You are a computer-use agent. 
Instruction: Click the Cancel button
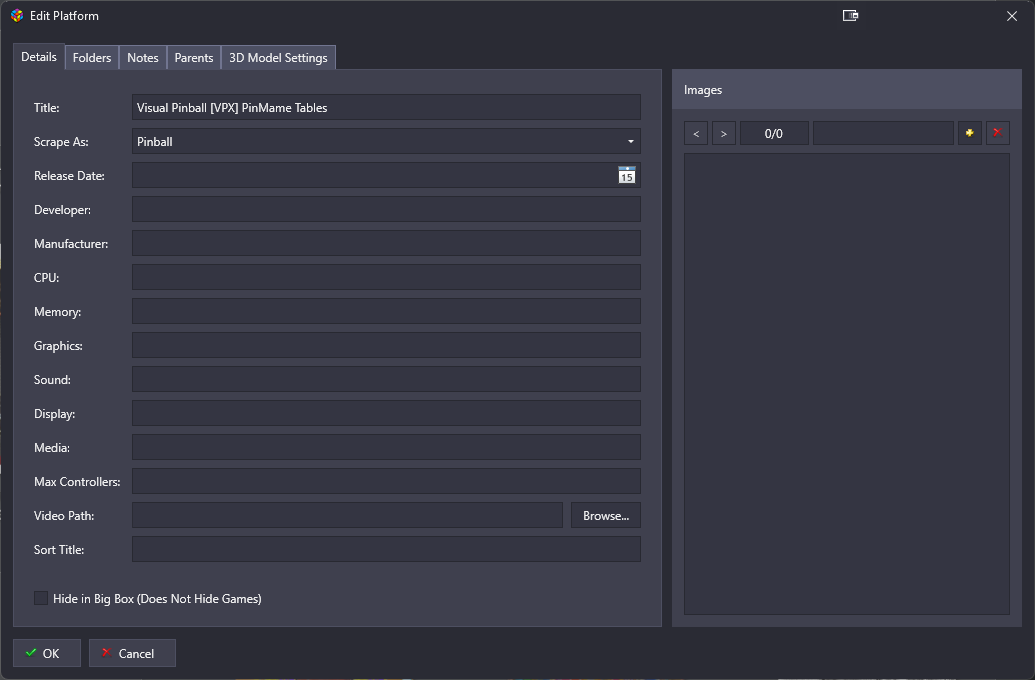pyautogui.click(x=132, y=653)
